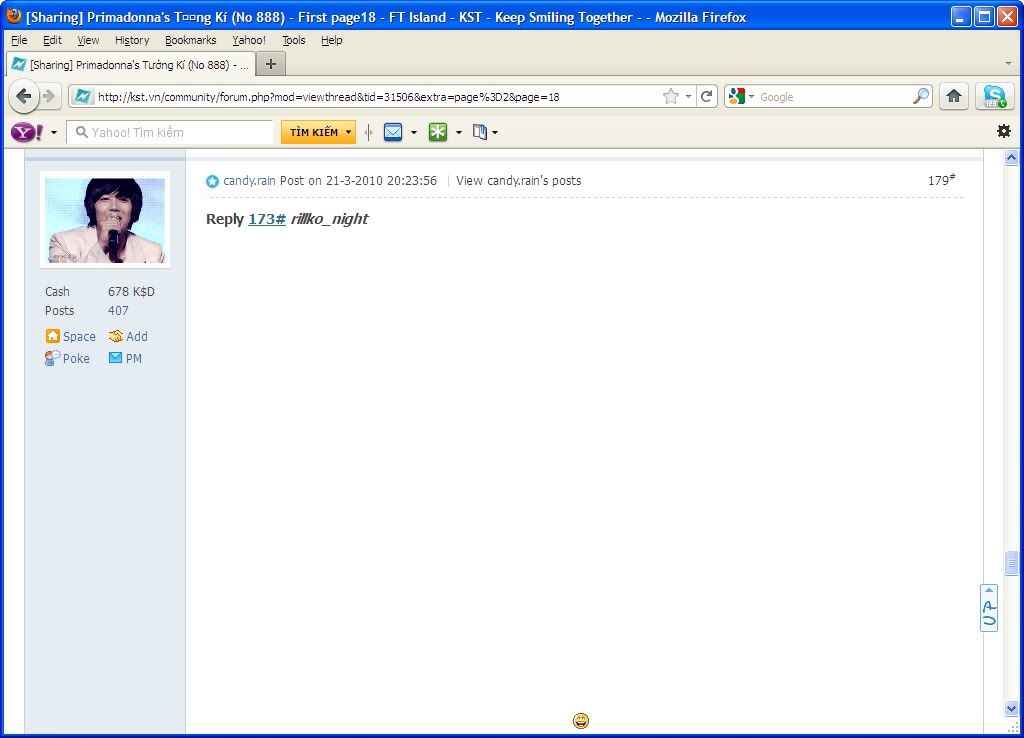Click the URL address bar
The image size is (1024, 738).
pyautogui.click(x=379, y=97)
